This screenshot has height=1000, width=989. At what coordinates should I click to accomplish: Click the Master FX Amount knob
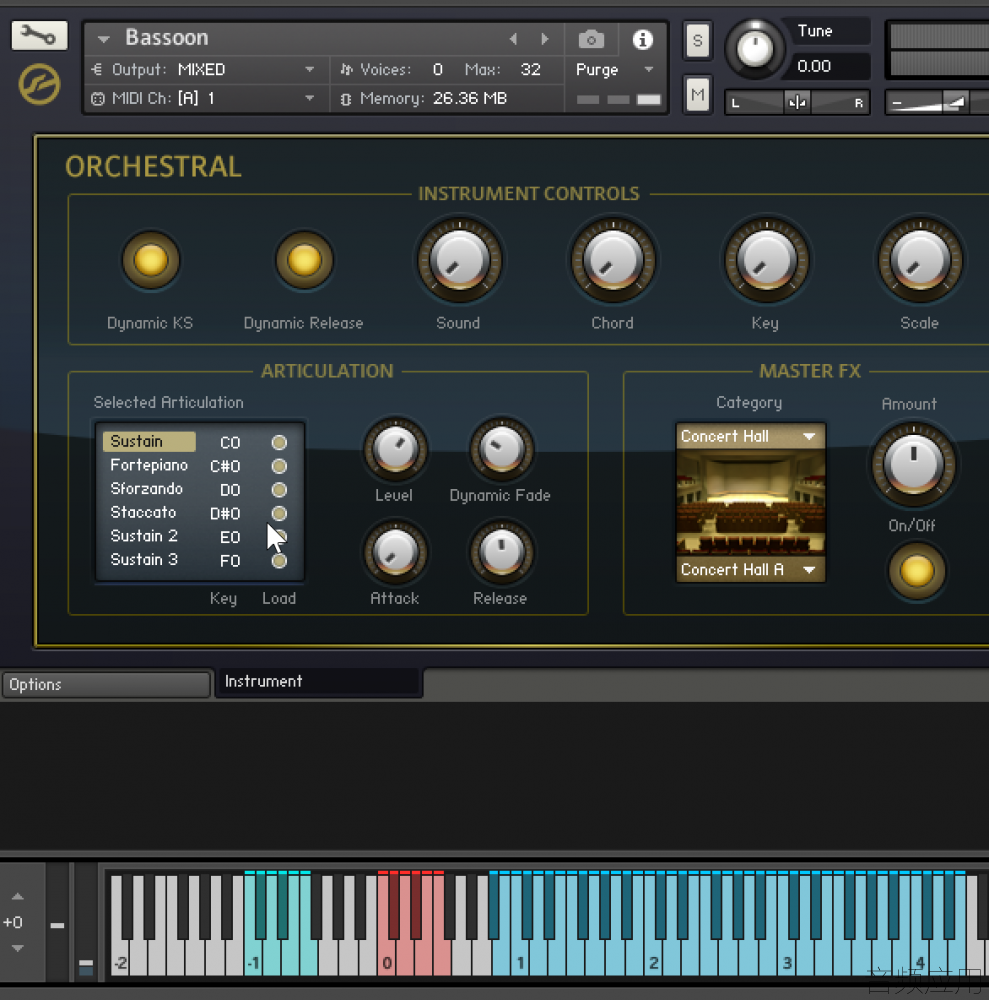913,463
